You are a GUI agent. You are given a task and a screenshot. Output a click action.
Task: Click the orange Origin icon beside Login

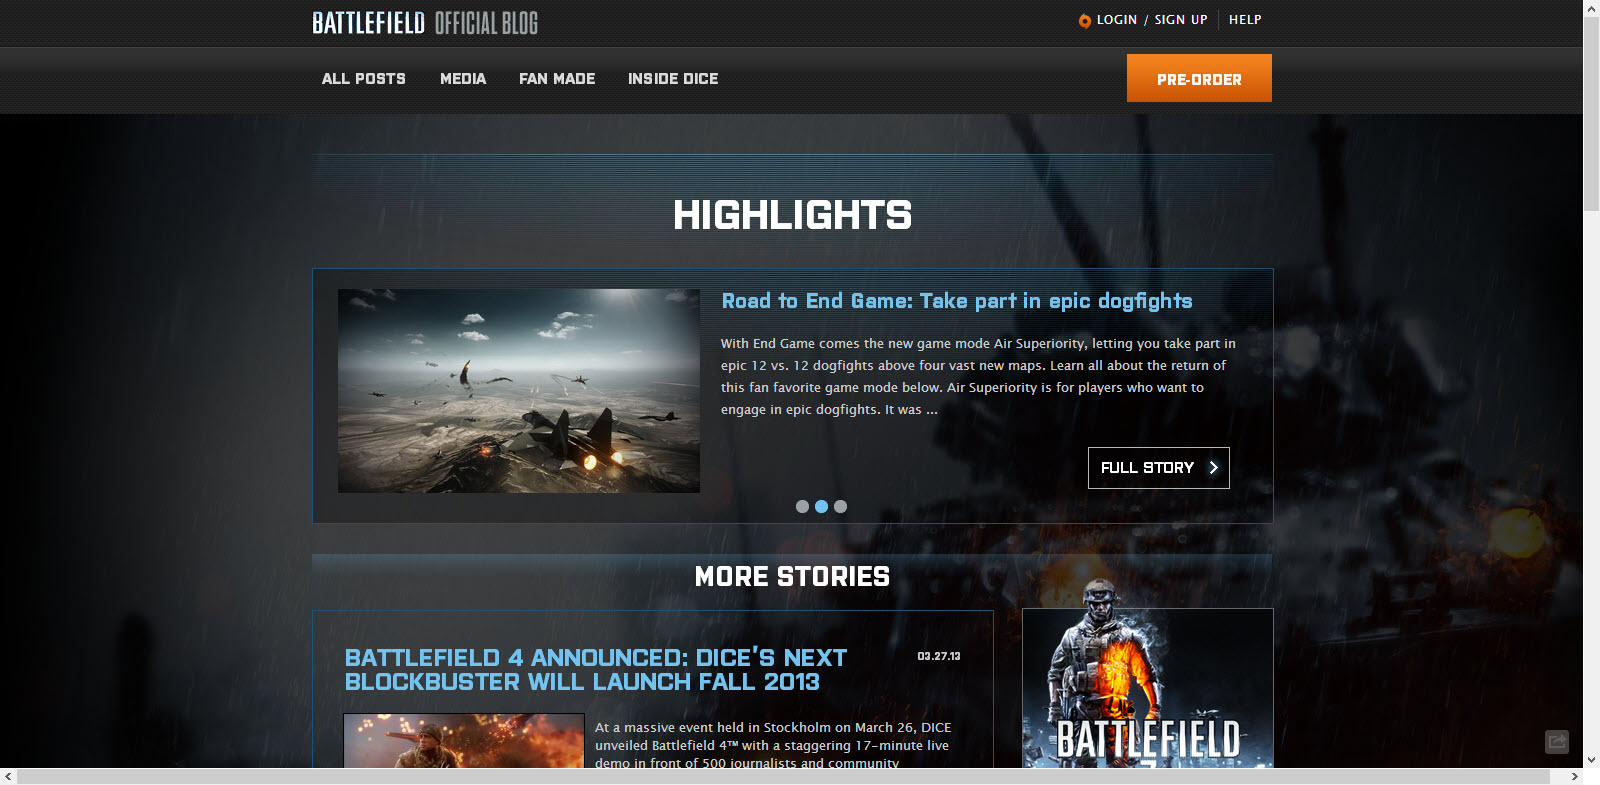(1084, 21)
